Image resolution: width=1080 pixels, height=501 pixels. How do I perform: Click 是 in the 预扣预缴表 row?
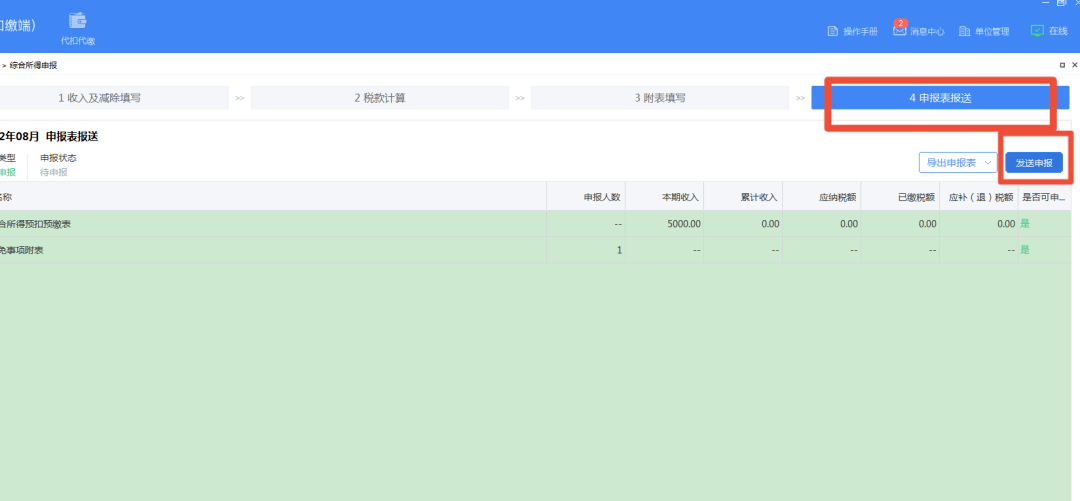[x=1025, y=224]
